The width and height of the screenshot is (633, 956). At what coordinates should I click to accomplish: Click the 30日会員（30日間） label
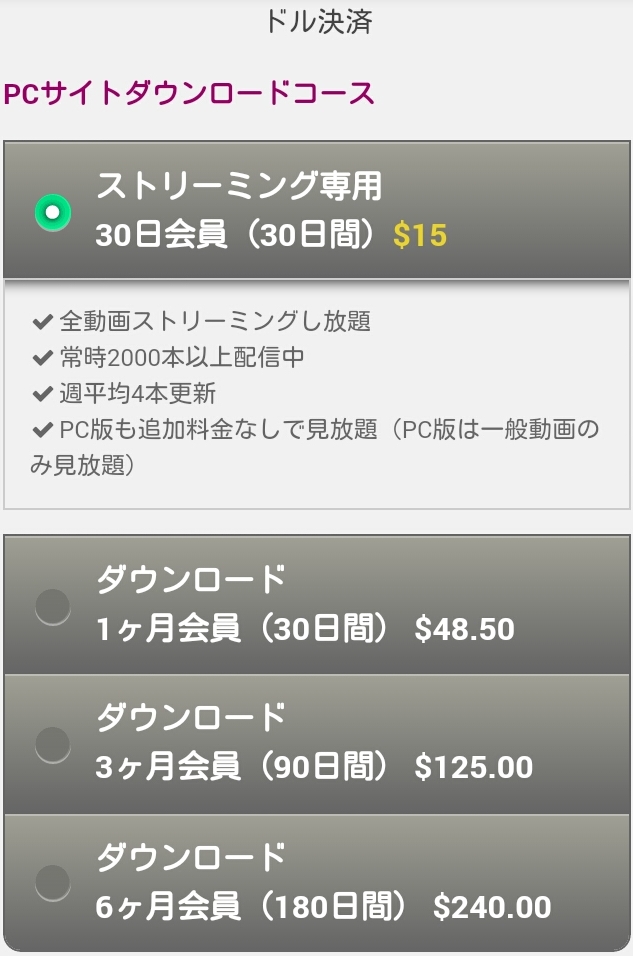click(238, 236)
